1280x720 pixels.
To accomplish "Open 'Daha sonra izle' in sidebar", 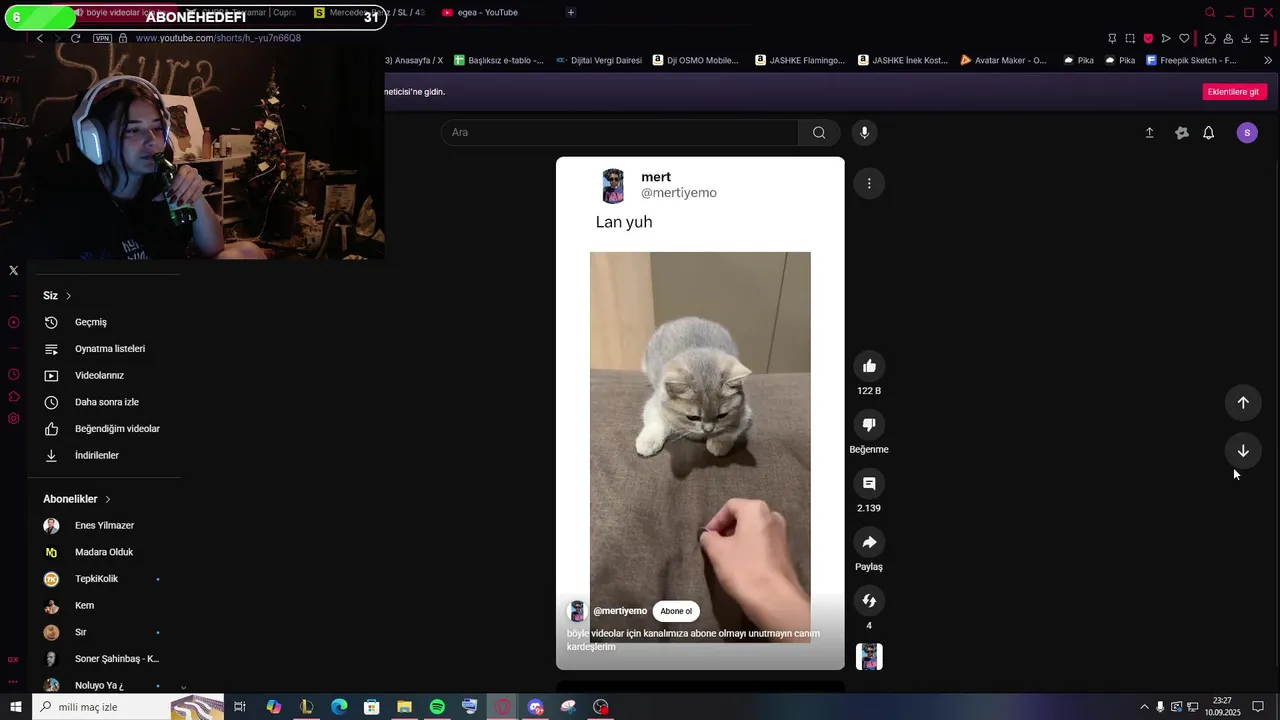I will [x=106, y=402].
